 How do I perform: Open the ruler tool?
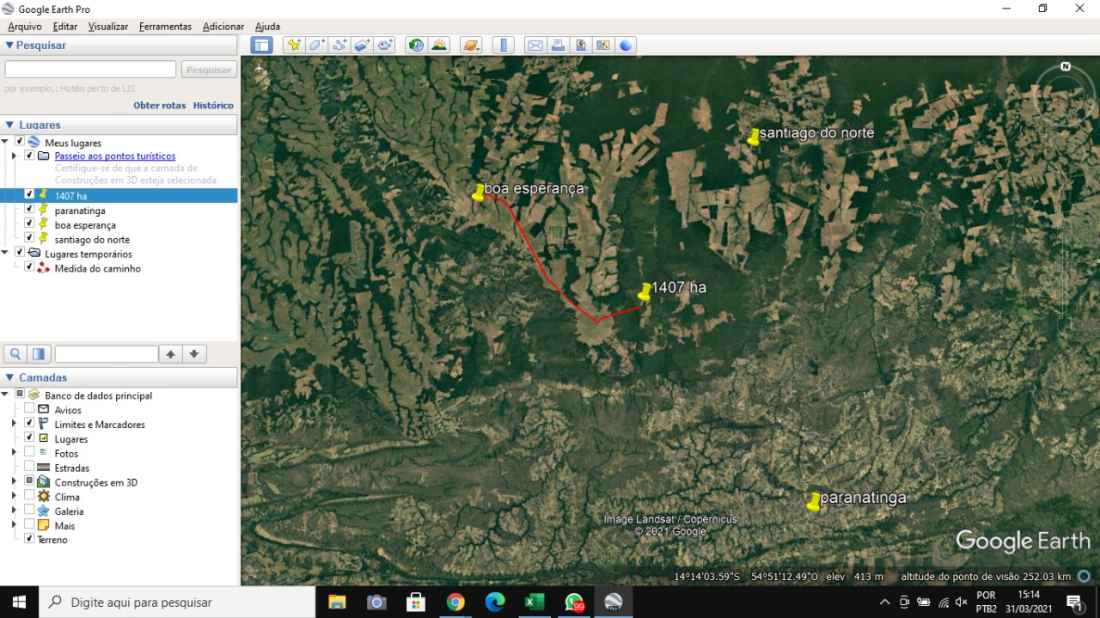(x=503, y=46)
